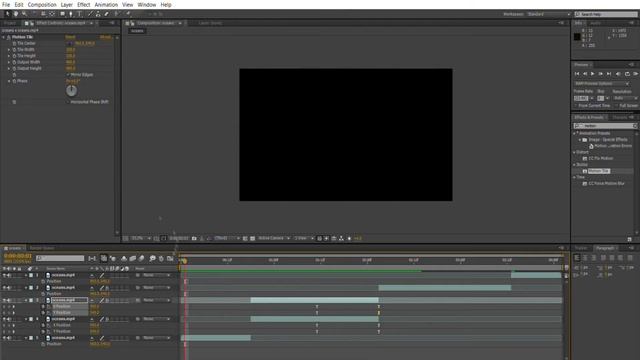Click Play in Preview panel
This screenshot has width=640, height=360.
593,74
